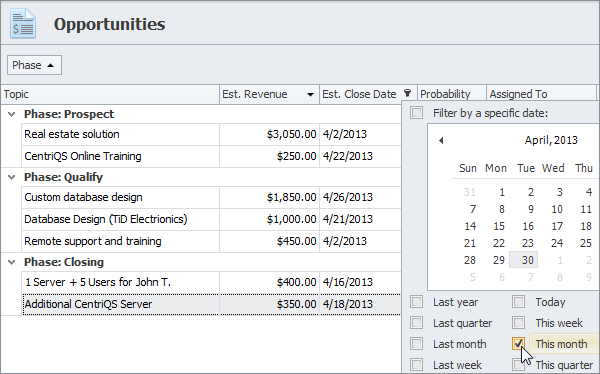Select the 'Custom database design' row
This screenshot has width=600, height=374.
pos(211,197)
